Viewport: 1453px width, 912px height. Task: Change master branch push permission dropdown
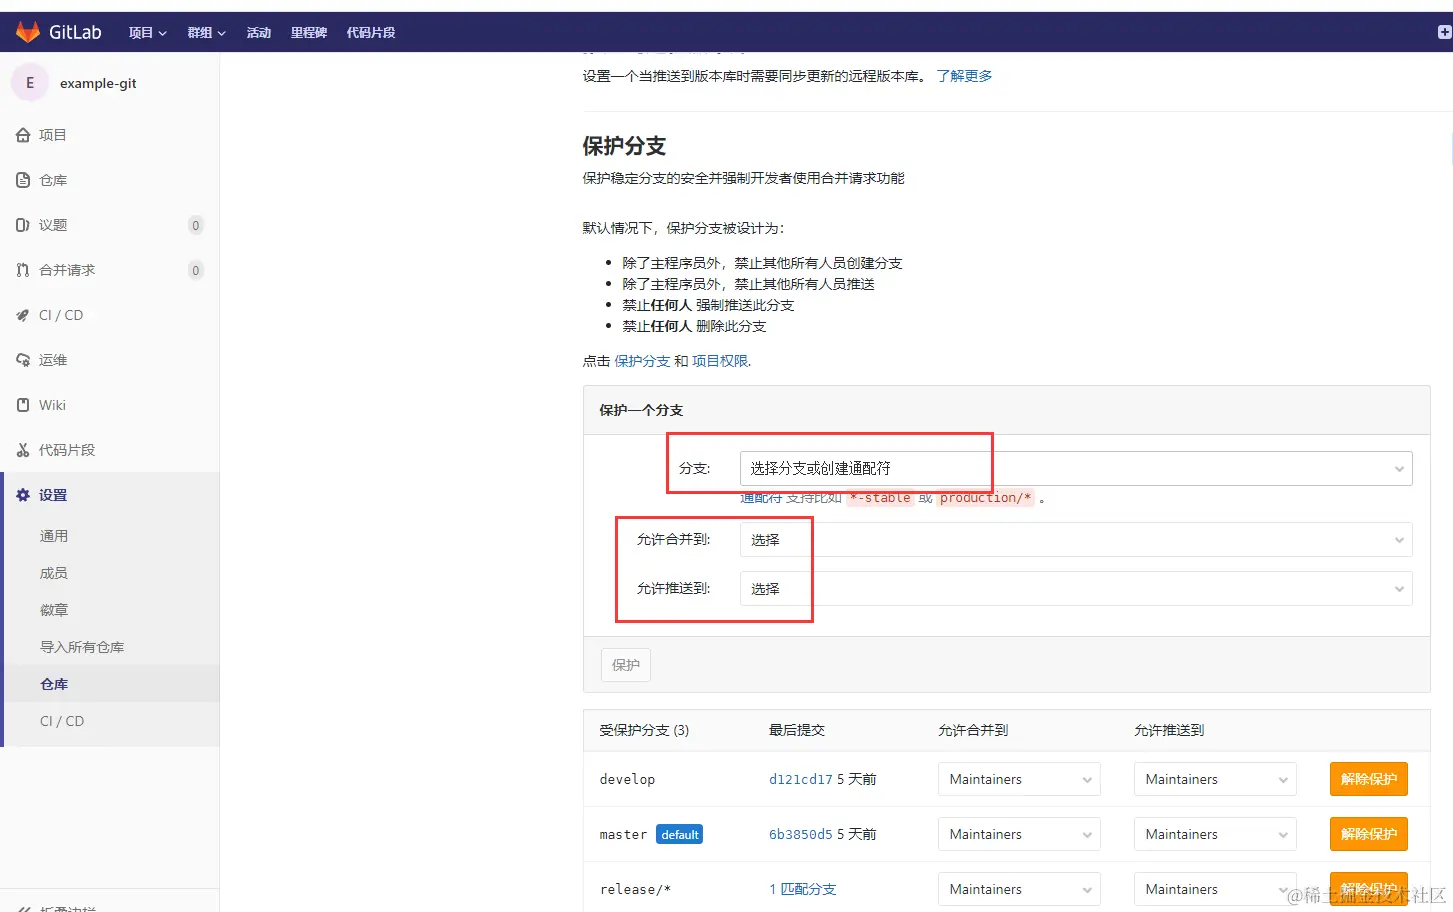coord(1215,834)
